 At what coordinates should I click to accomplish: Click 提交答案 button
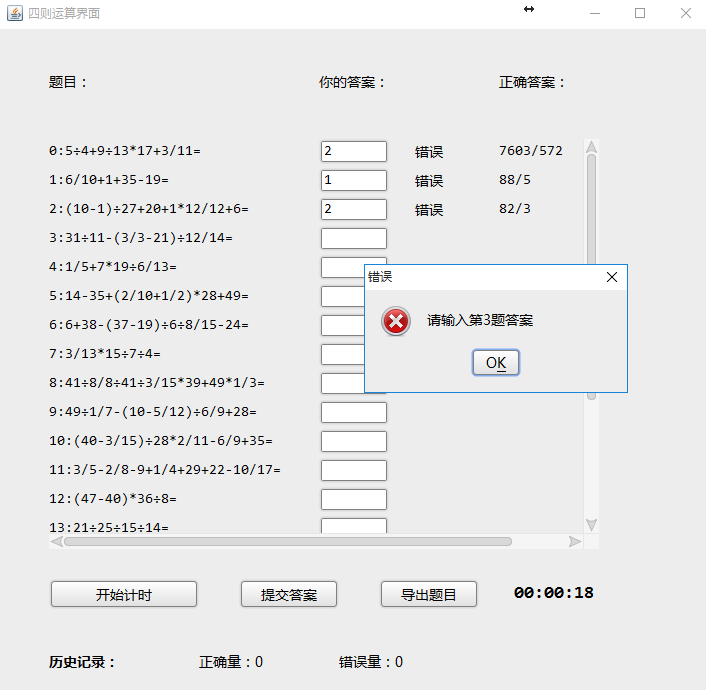[x=289, y=594]
